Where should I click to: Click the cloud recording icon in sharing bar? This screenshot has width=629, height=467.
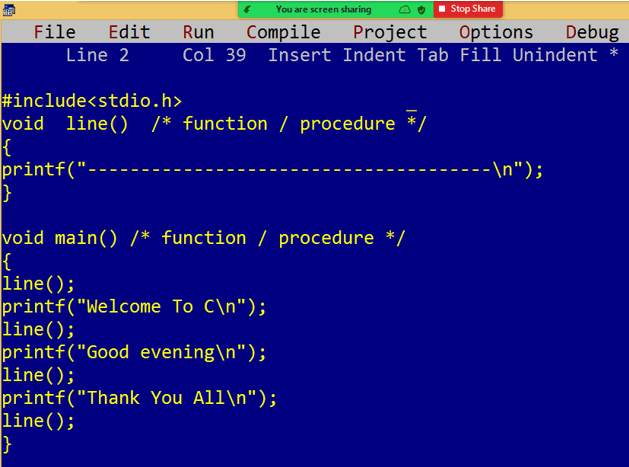(404, 10)
